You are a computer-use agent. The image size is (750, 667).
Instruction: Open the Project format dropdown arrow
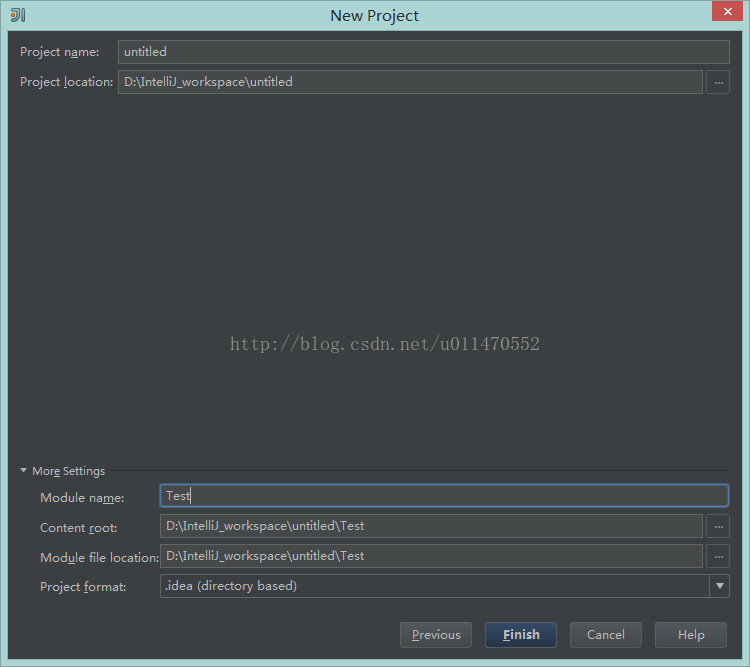click(719, 586)
